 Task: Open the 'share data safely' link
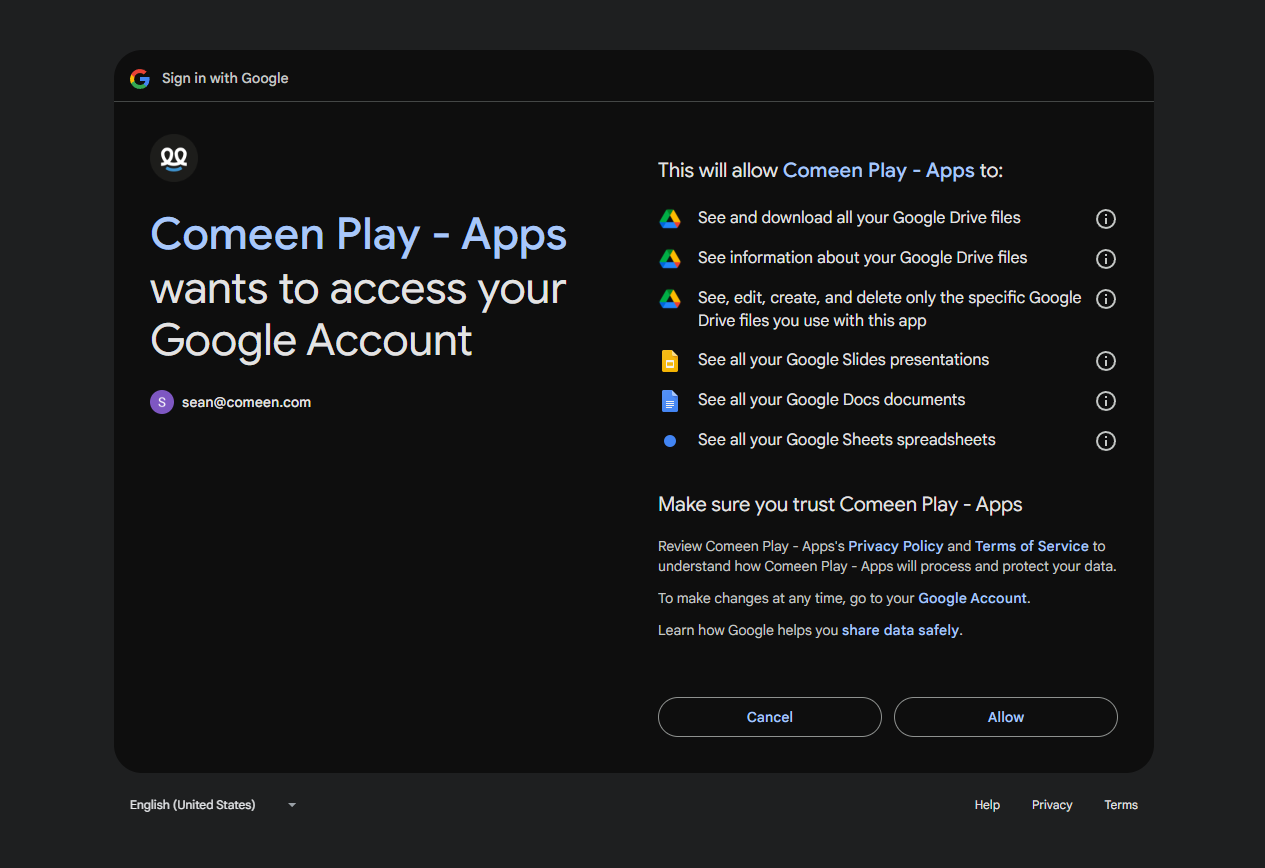coord(900,630)
